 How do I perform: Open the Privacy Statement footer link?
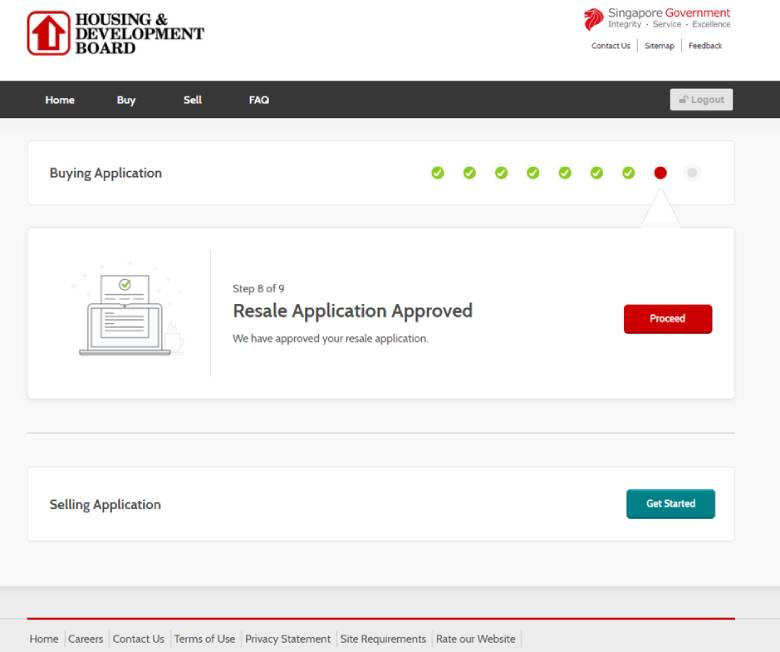[x=287, y=639]
